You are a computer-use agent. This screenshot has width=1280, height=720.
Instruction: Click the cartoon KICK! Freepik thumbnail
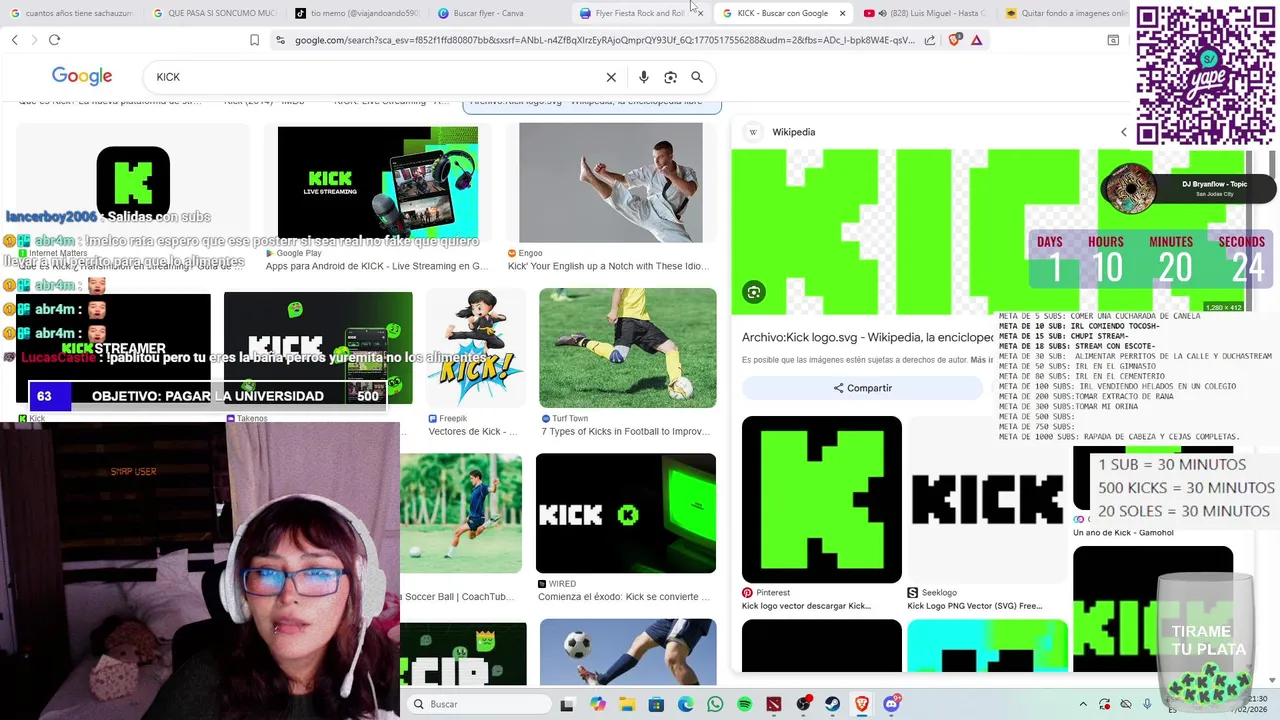point(475,348)
